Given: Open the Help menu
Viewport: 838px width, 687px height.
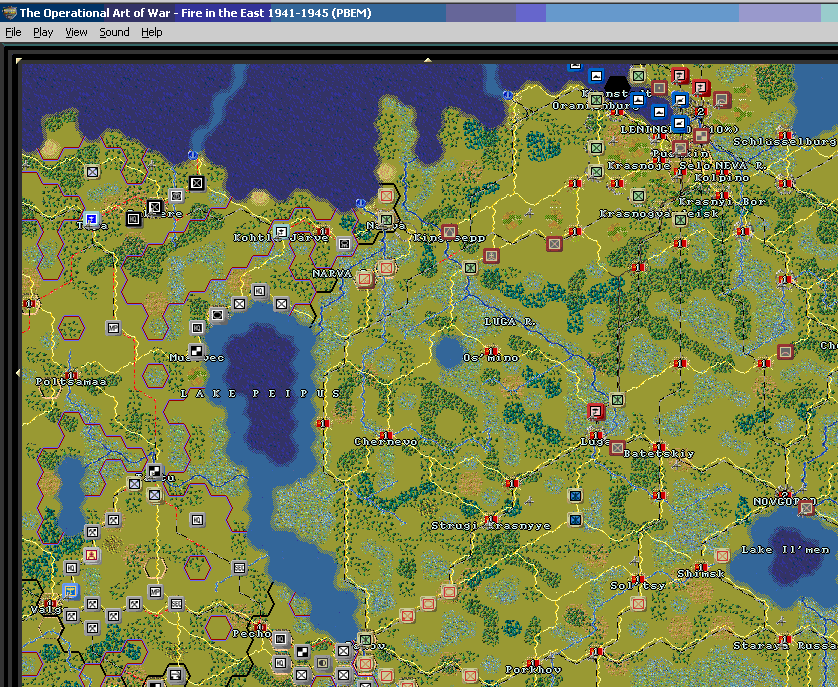Looking at the screenshot, I should (x=151, y=33).
